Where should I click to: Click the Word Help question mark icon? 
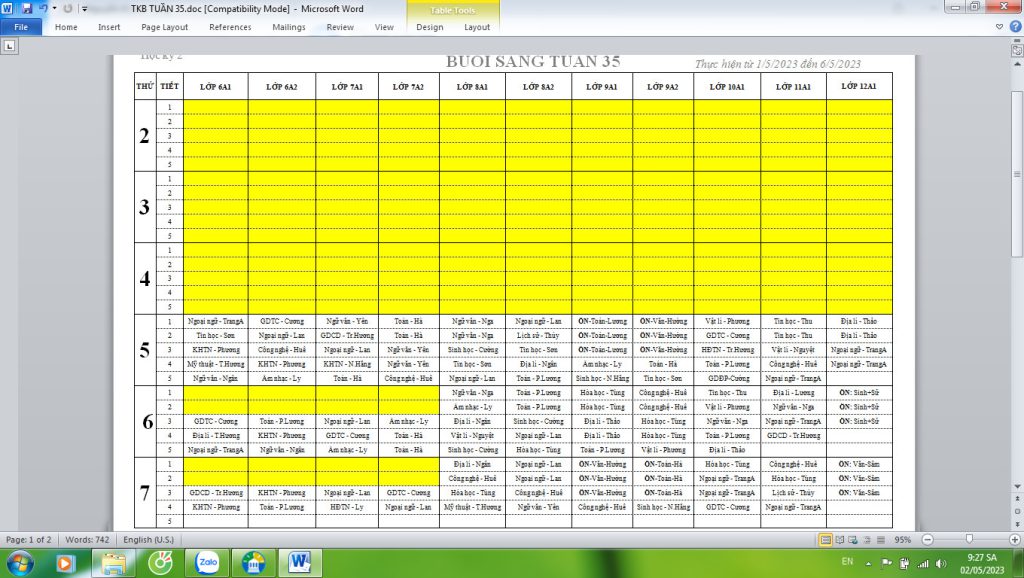click(1015, 27)
